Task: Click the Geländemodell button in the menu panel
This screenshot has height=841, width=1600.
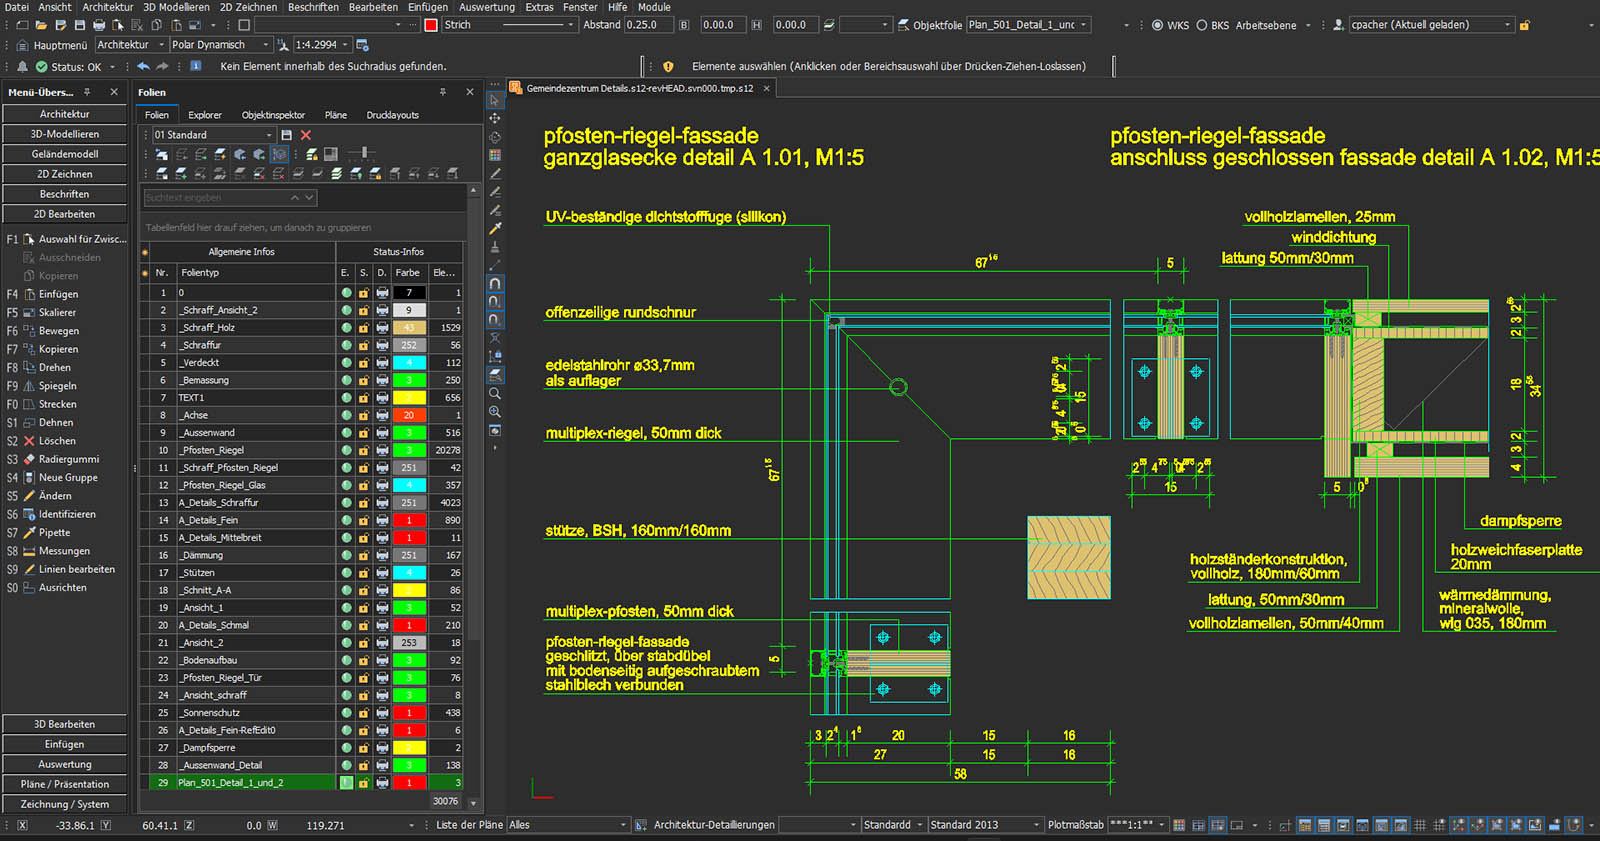Action: [x=65, y=154]
